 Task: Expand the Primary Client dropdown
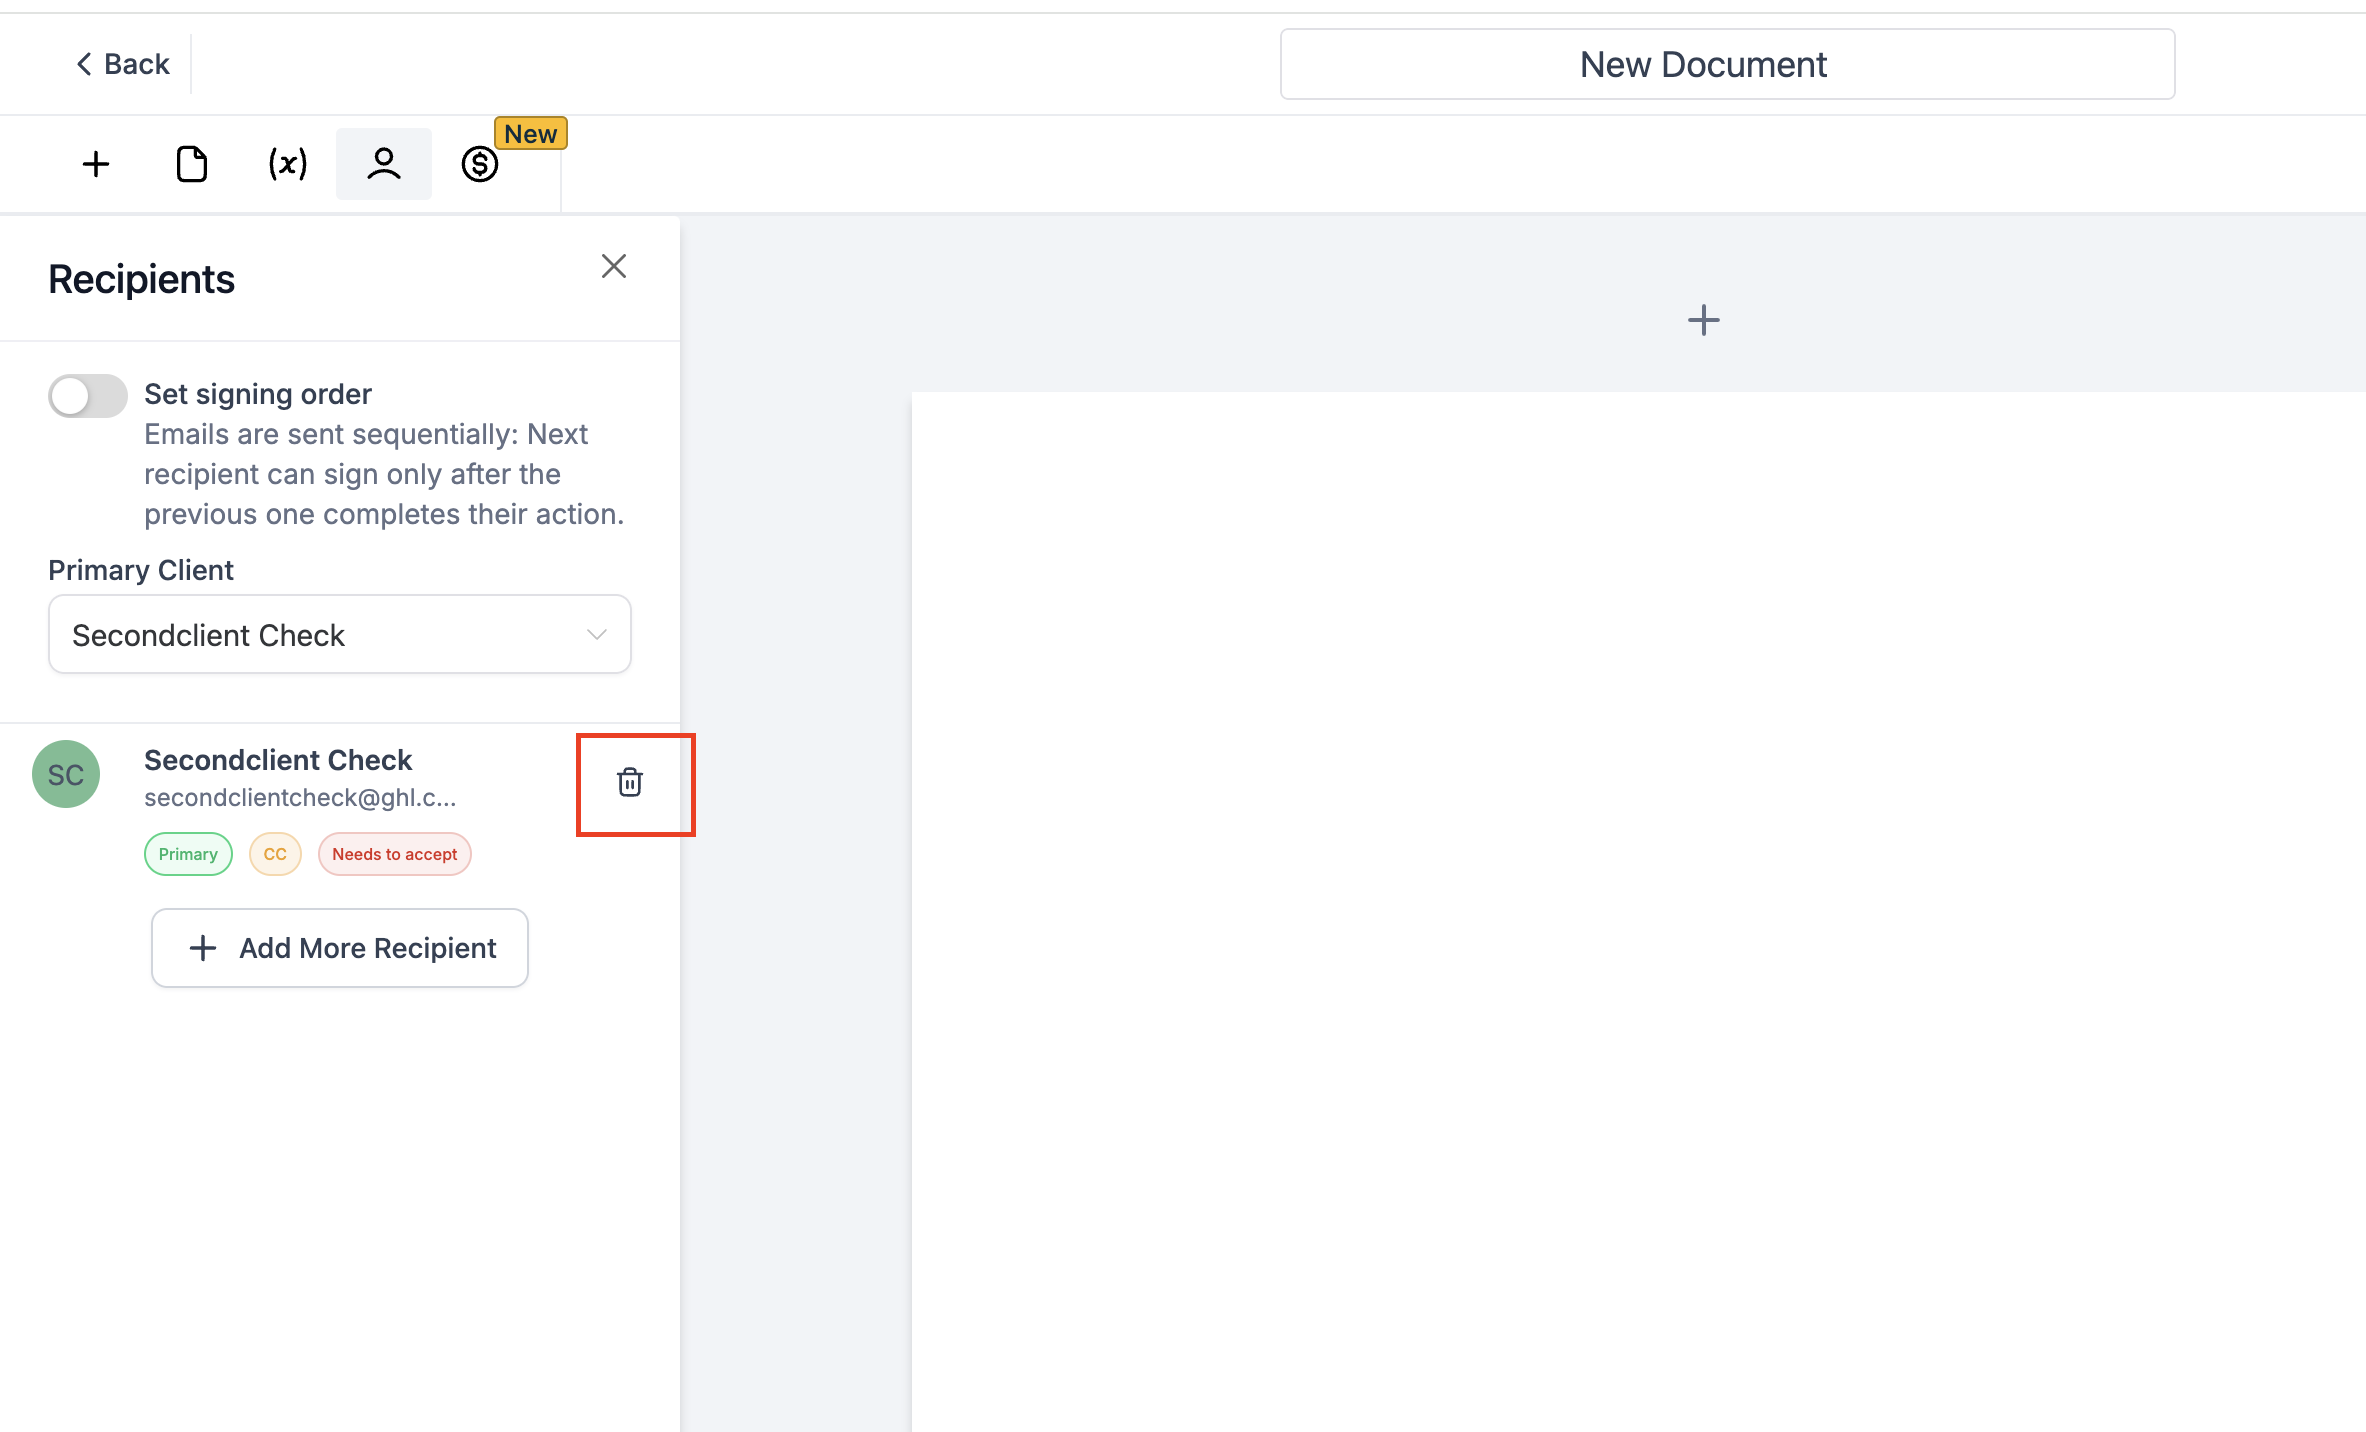coord(340,635)
